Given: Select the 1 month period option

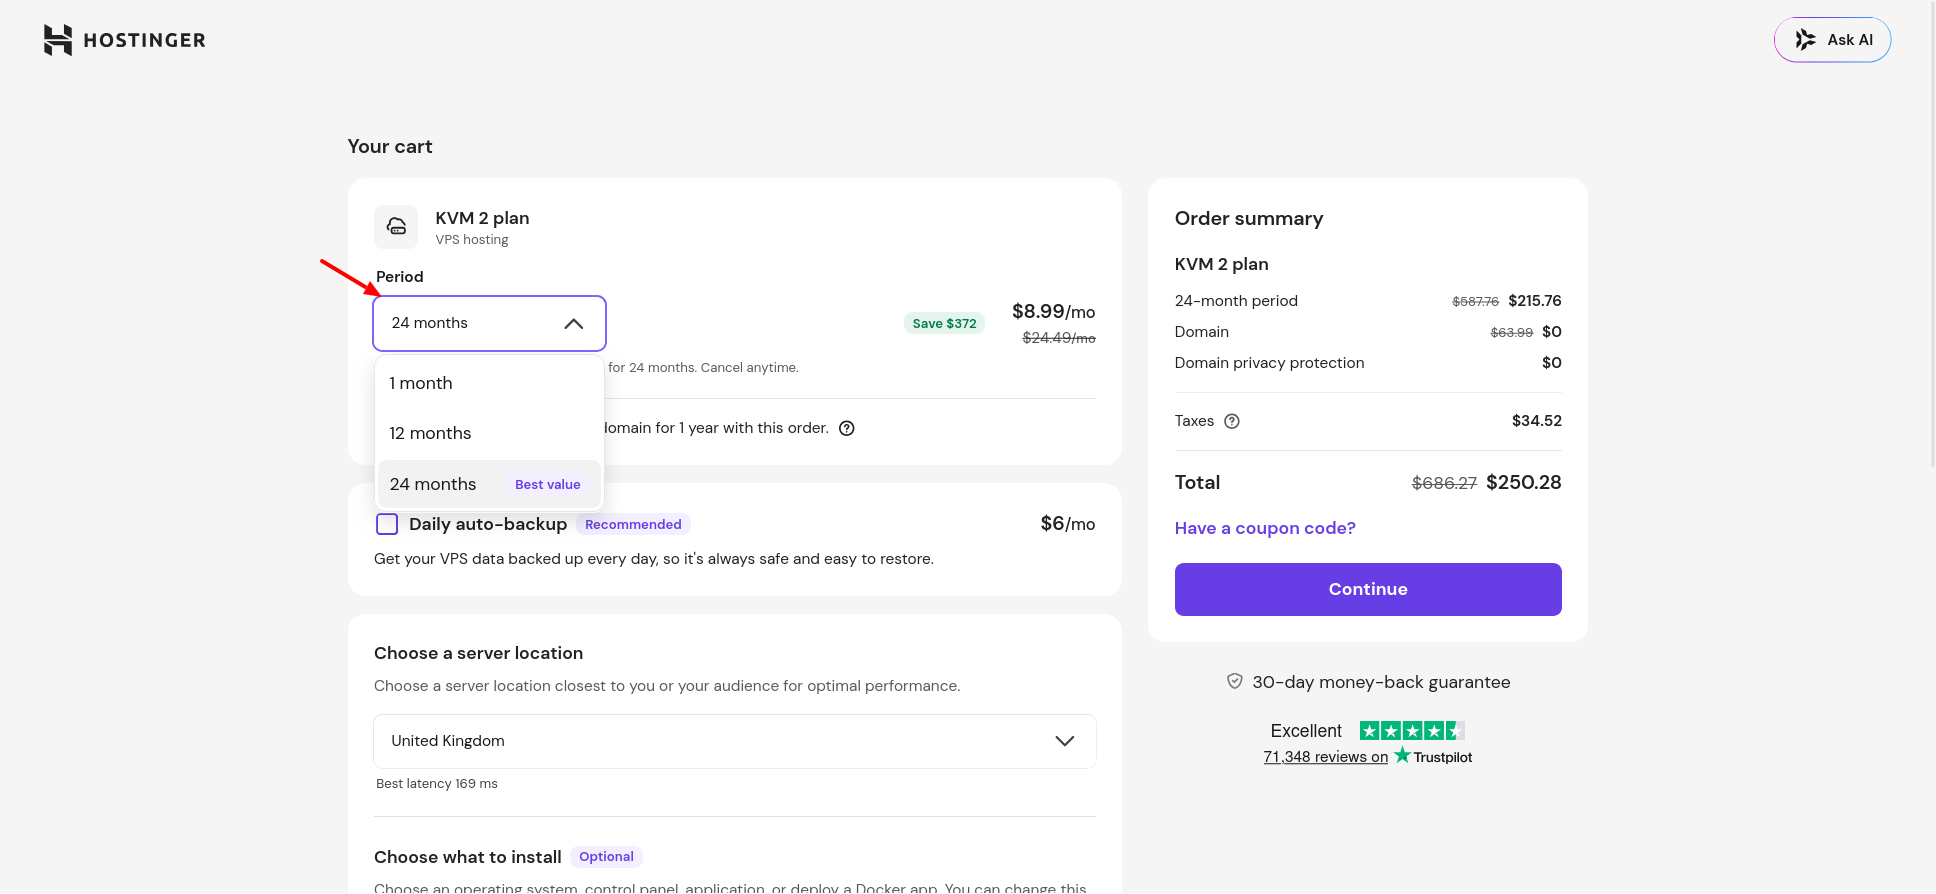Looking at the screenshot, I should coord(489,383).
